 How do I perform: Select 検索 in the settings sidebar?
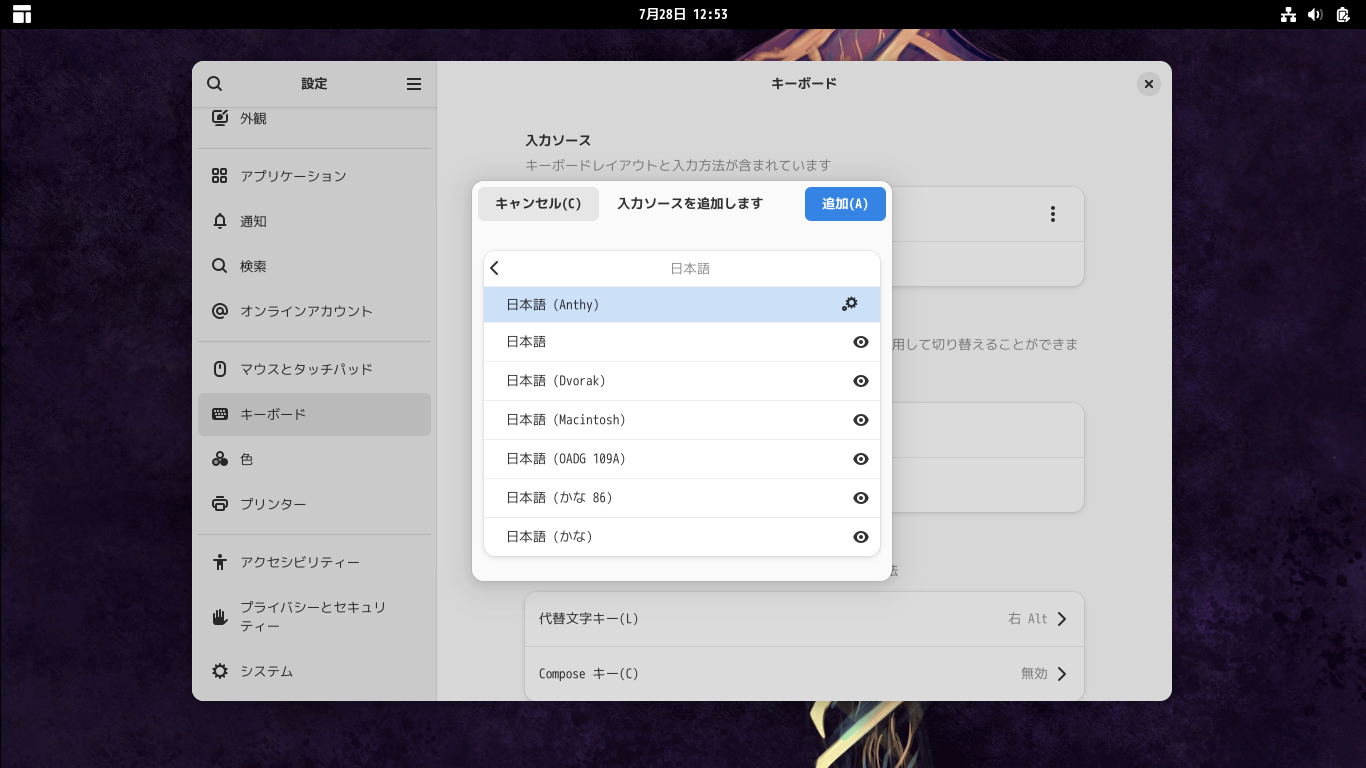click(x=314, y=266)
